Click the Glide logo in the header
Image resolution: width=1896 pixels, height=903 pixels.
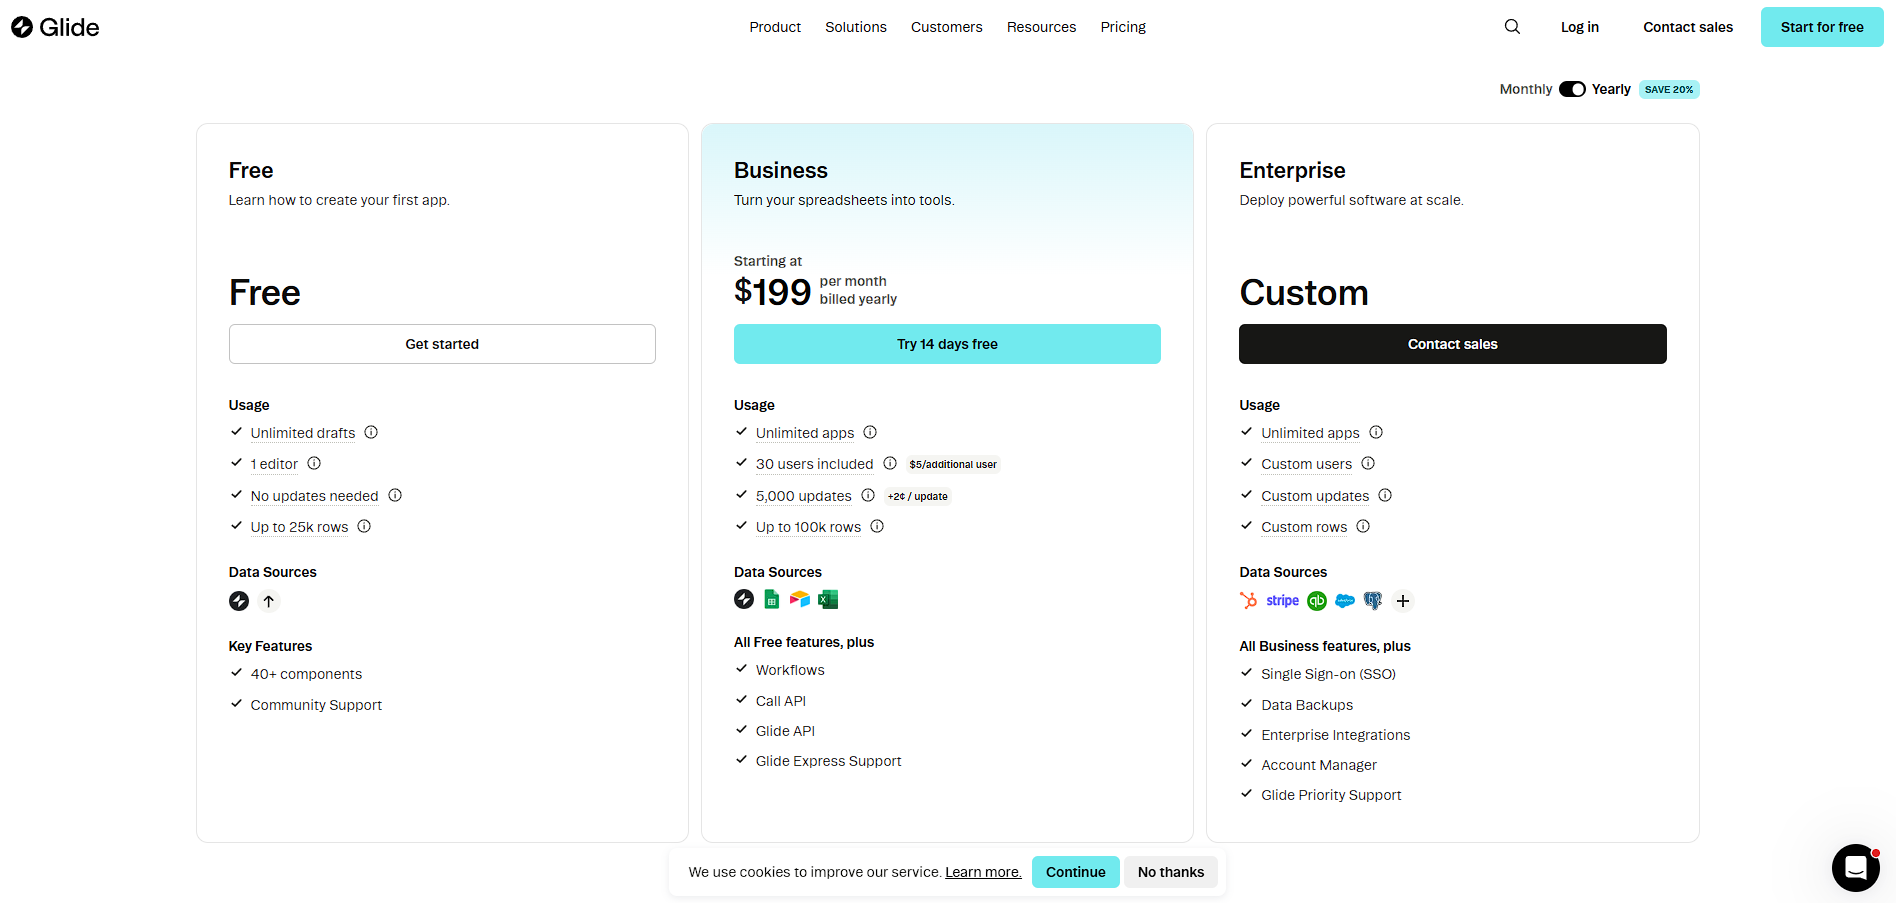tap(55, 27)
